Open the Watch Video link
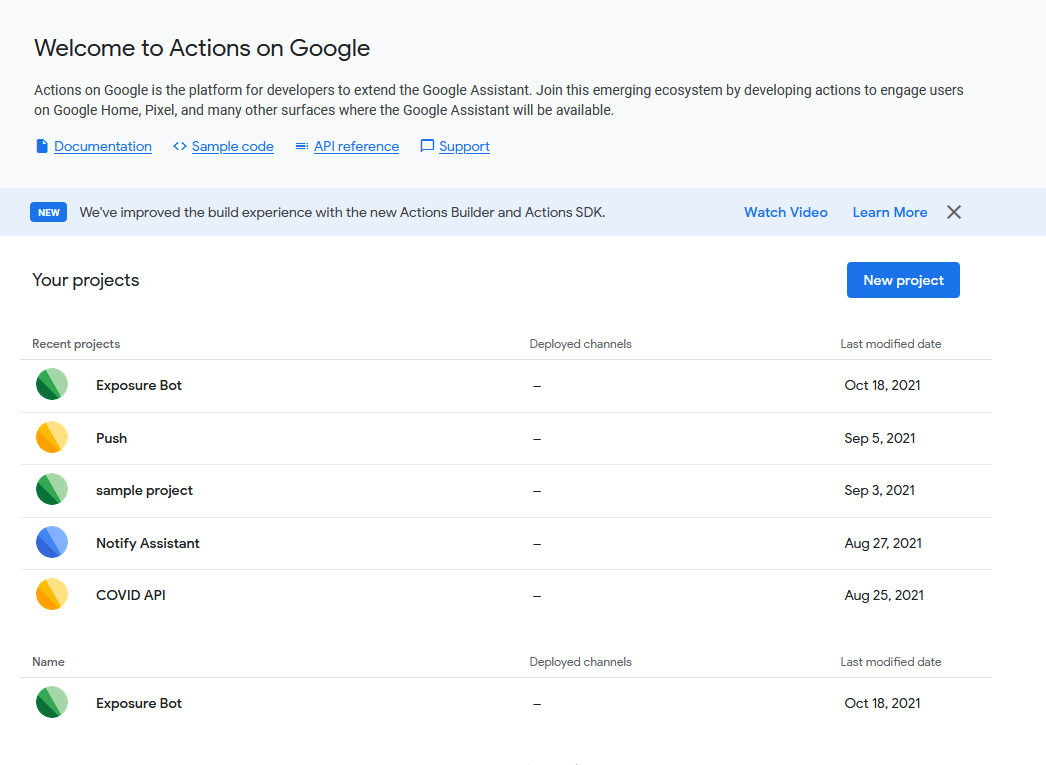The height and width of the screenshot is (765, 1046). [x=785, y=212]
